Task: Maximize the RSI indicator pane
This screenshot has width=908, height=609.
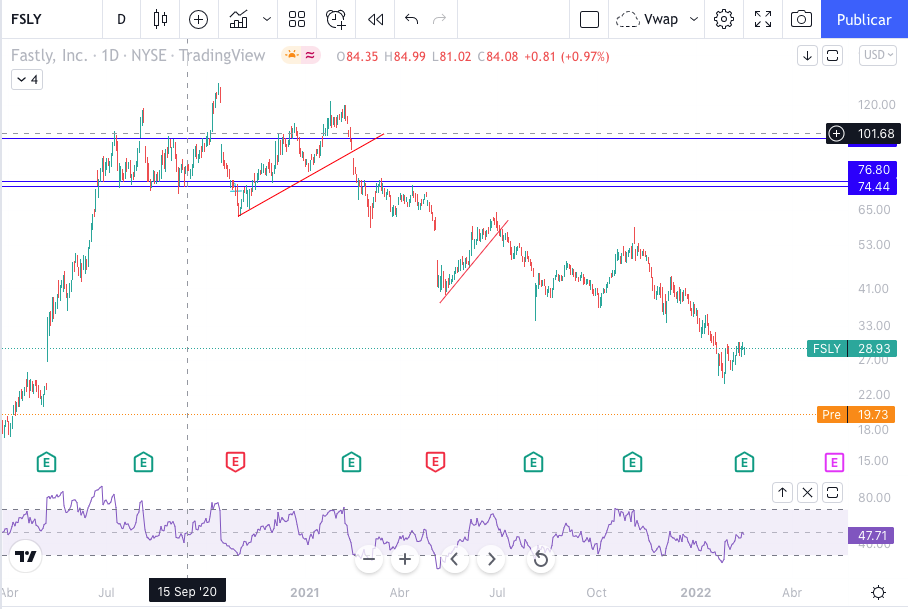Action: 833,492
